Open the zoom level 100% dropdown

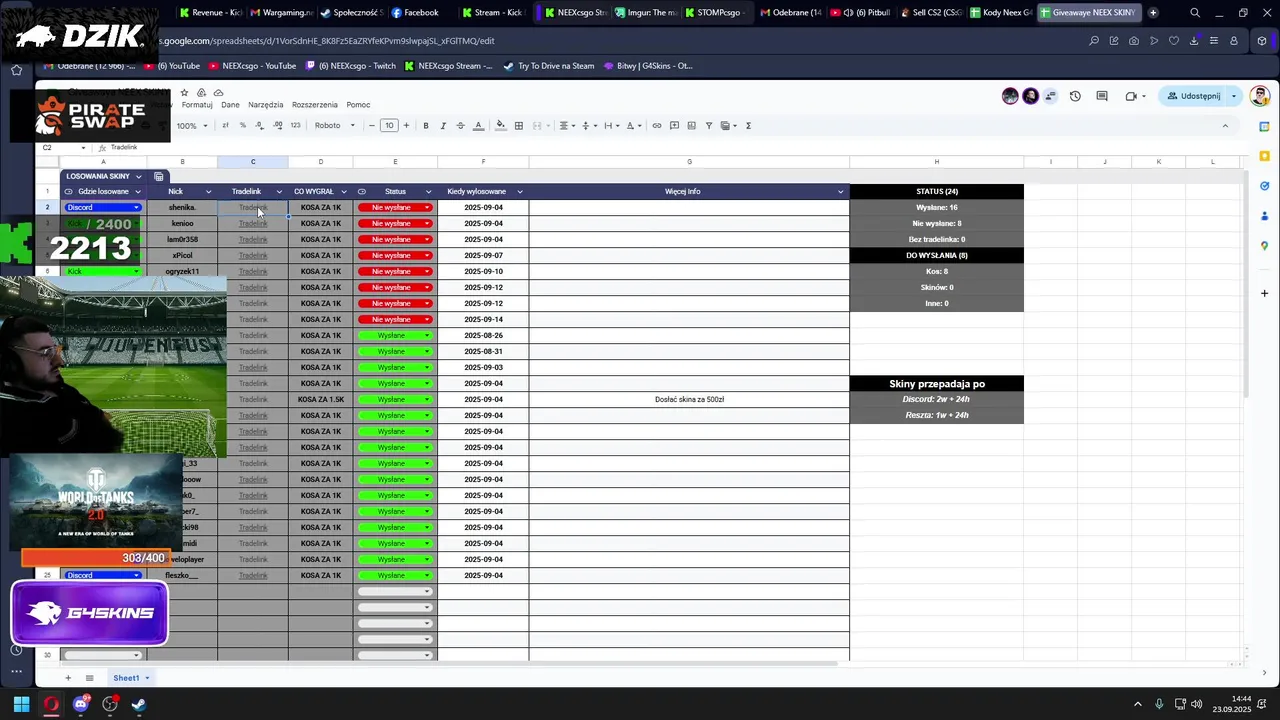coord(192,126)
